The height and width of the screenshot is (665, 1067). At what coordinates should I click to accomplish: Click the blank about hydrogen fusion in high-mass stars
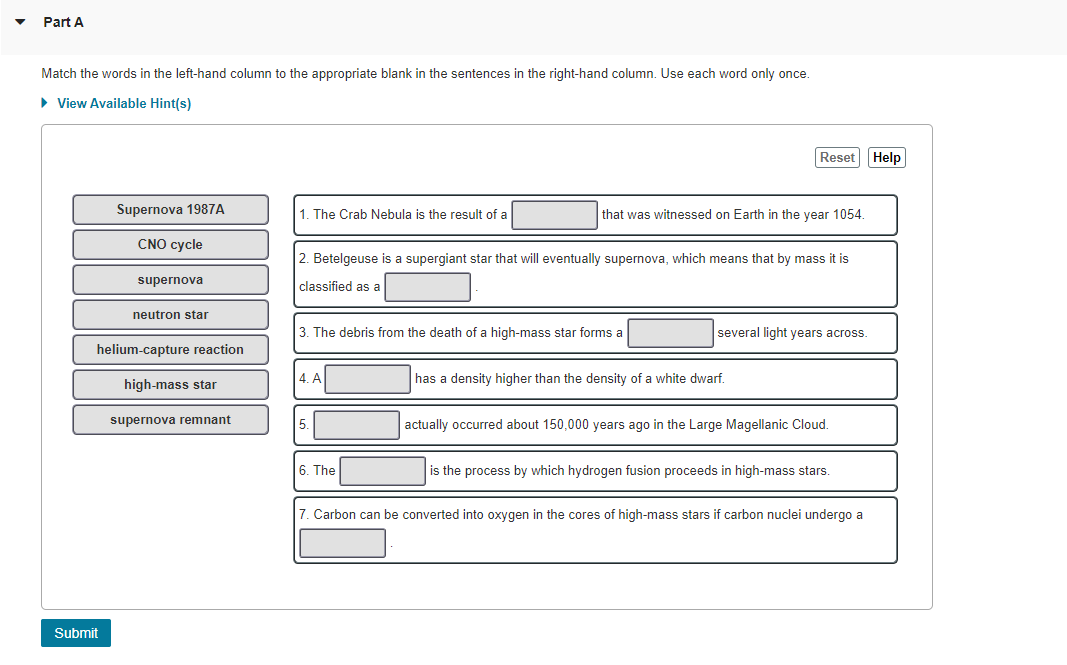click(x=382, y=470)
